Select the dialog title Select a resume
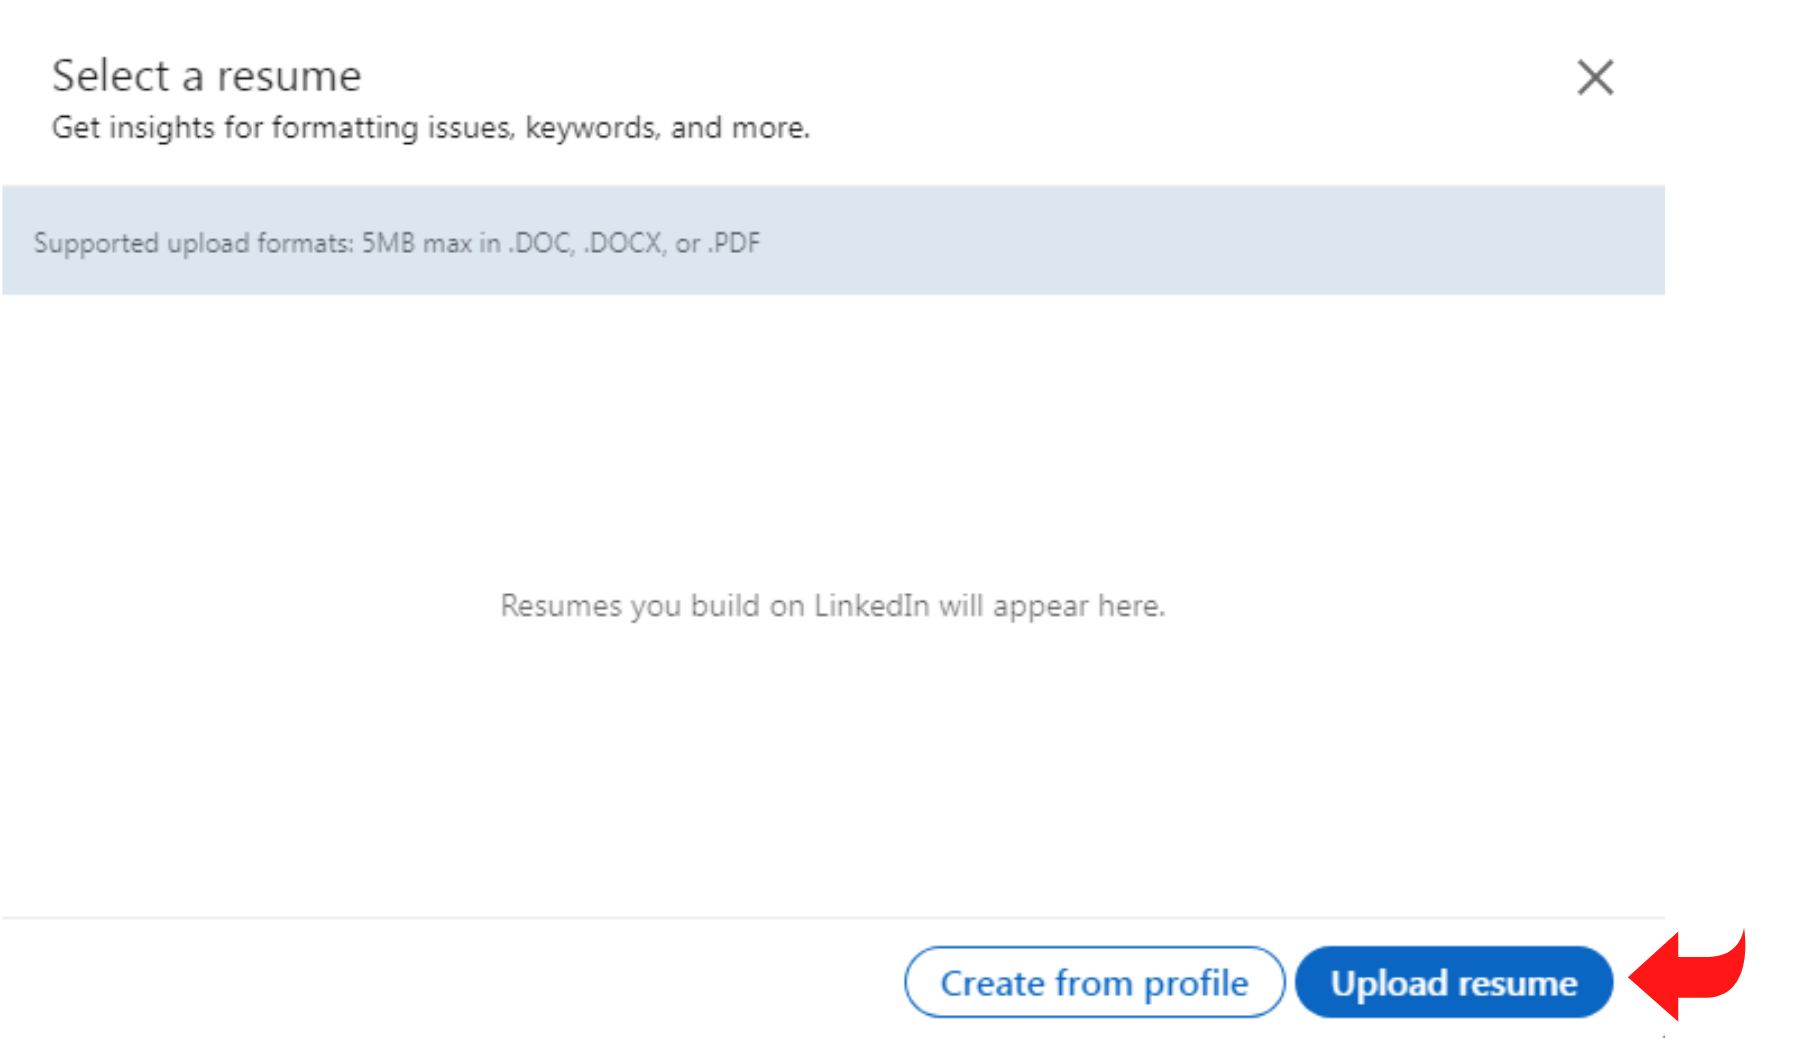Screen dimensions: 1795x1055 [206, 74]
